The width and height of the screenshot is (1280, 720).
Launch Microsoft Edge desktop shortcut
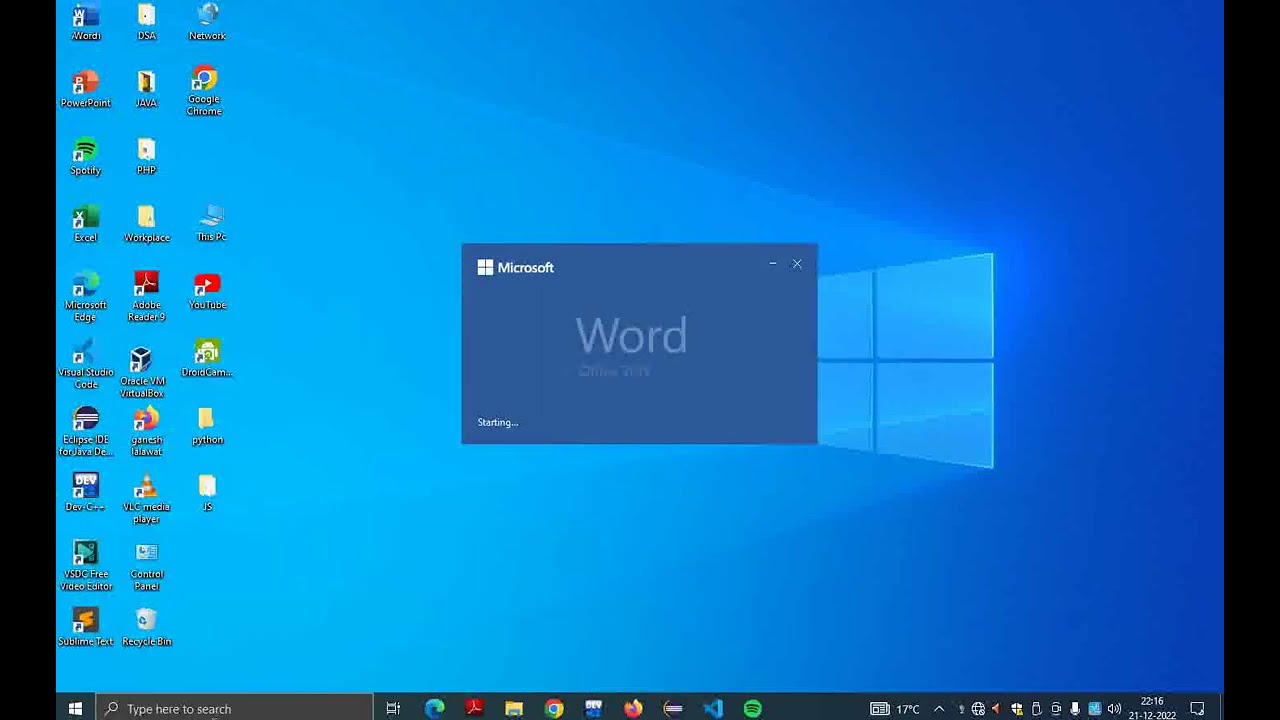tap(86, 296)
